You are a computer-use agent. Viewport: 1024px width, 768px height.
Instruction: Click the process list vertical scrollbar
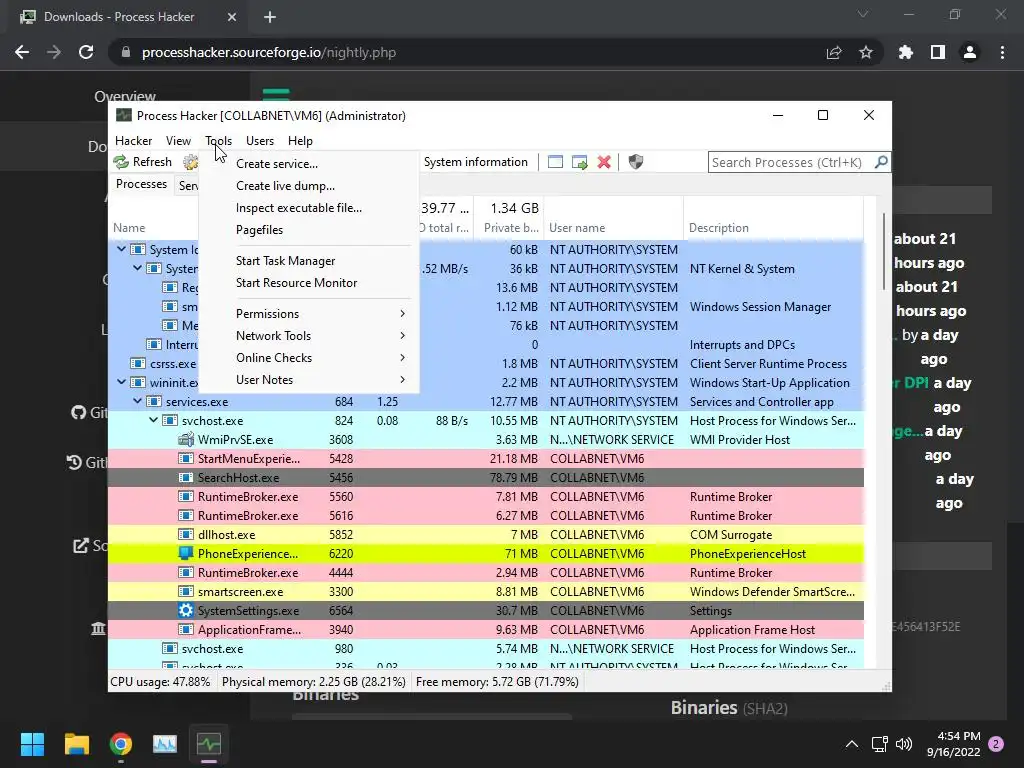pyautogui.click(x=885, y=252)
